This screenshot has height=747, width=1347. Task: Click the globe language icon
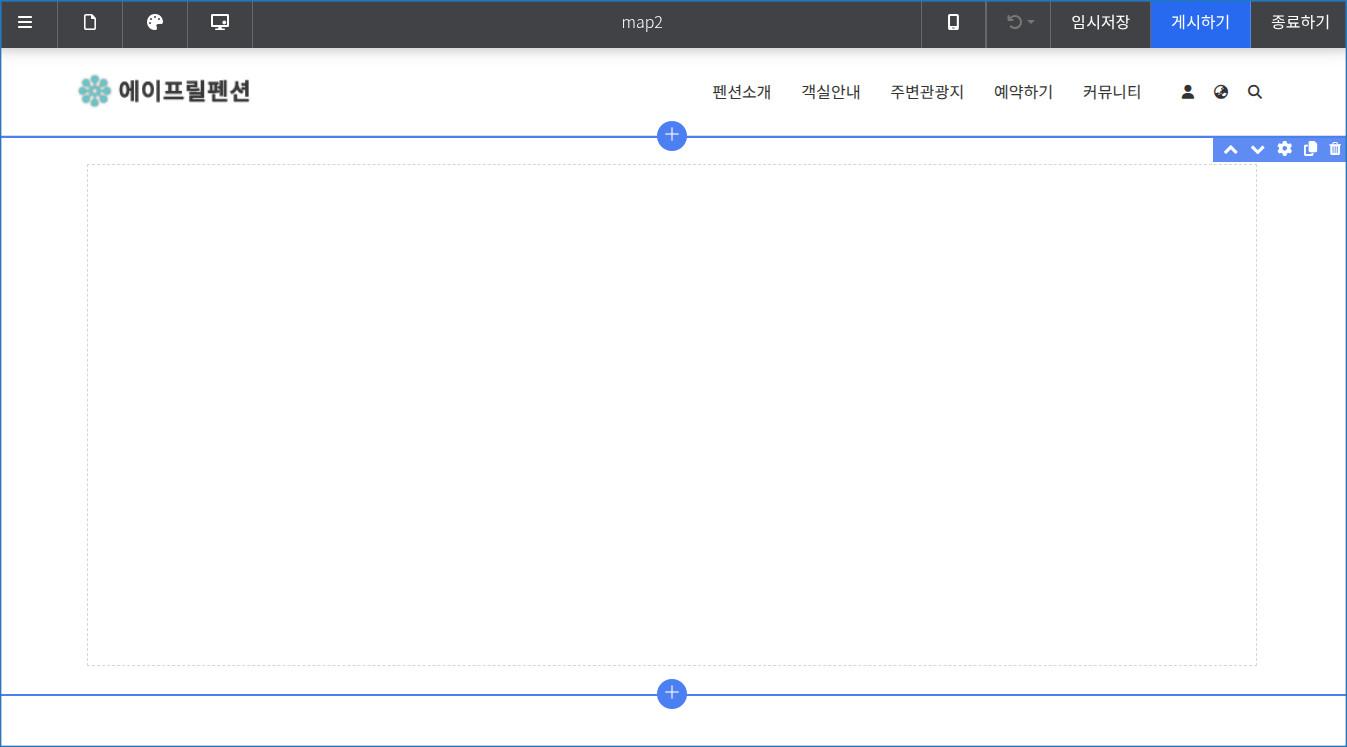pos(1221,92)
